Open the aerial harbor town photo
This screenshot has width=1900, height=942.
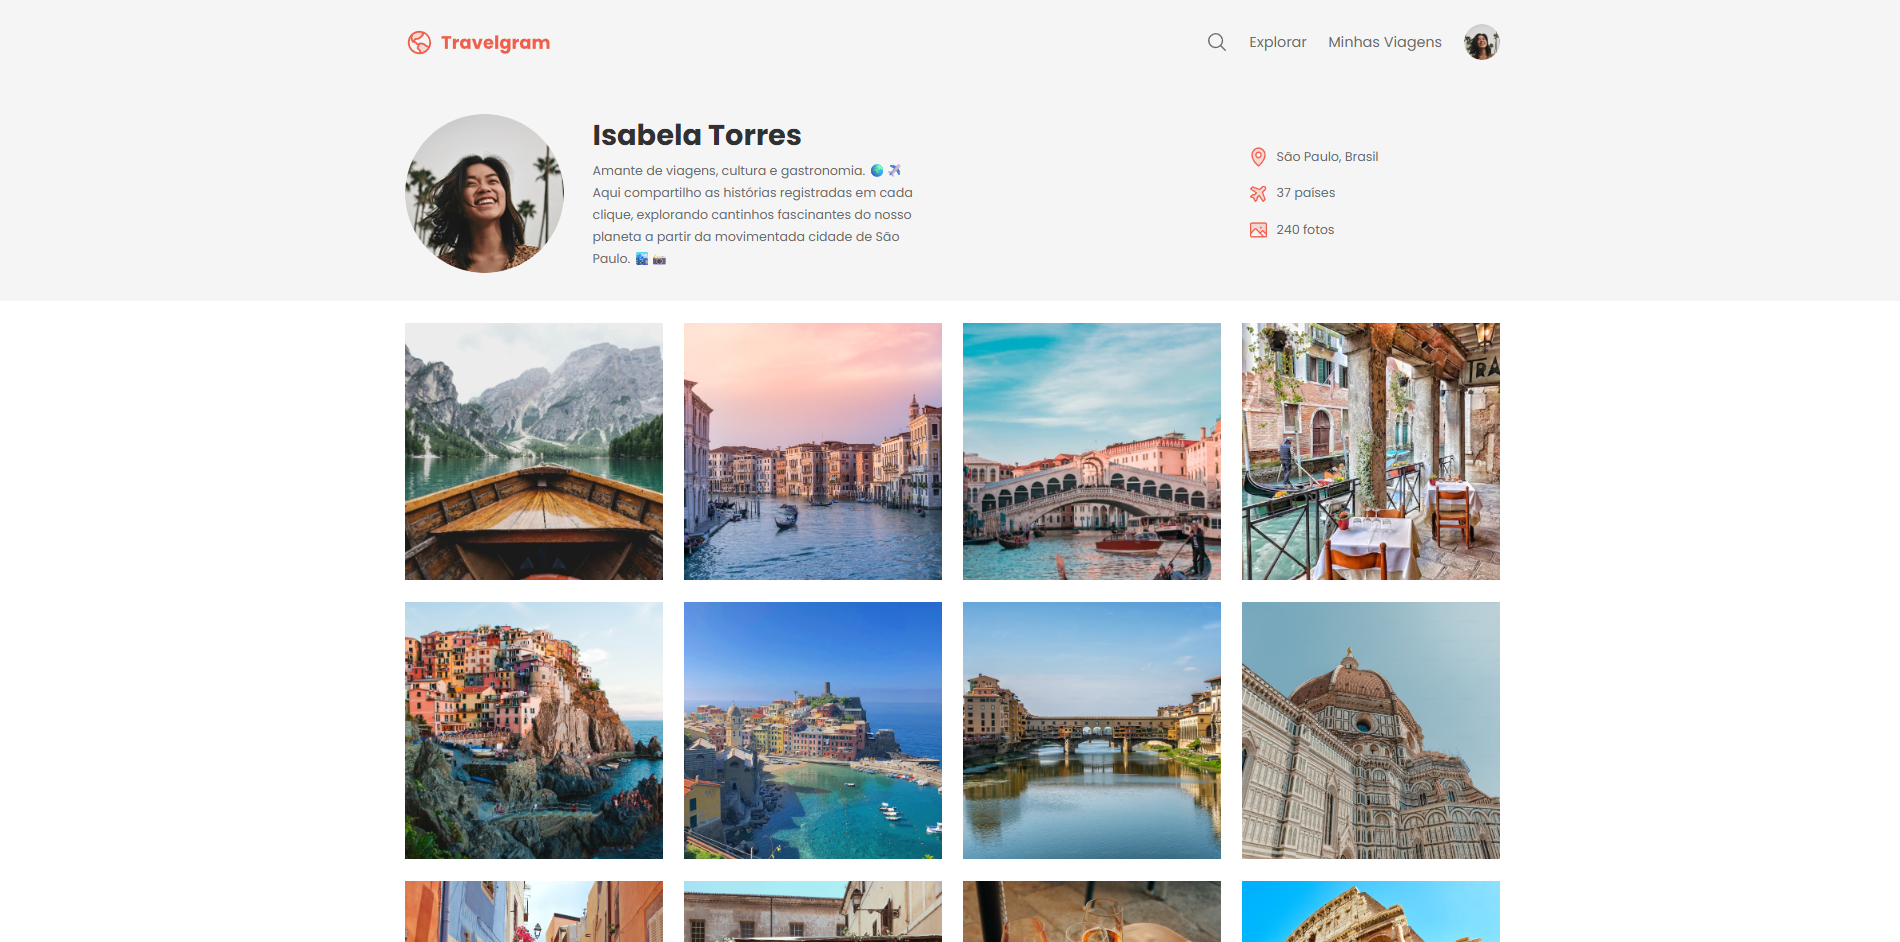tap(813, 730)
